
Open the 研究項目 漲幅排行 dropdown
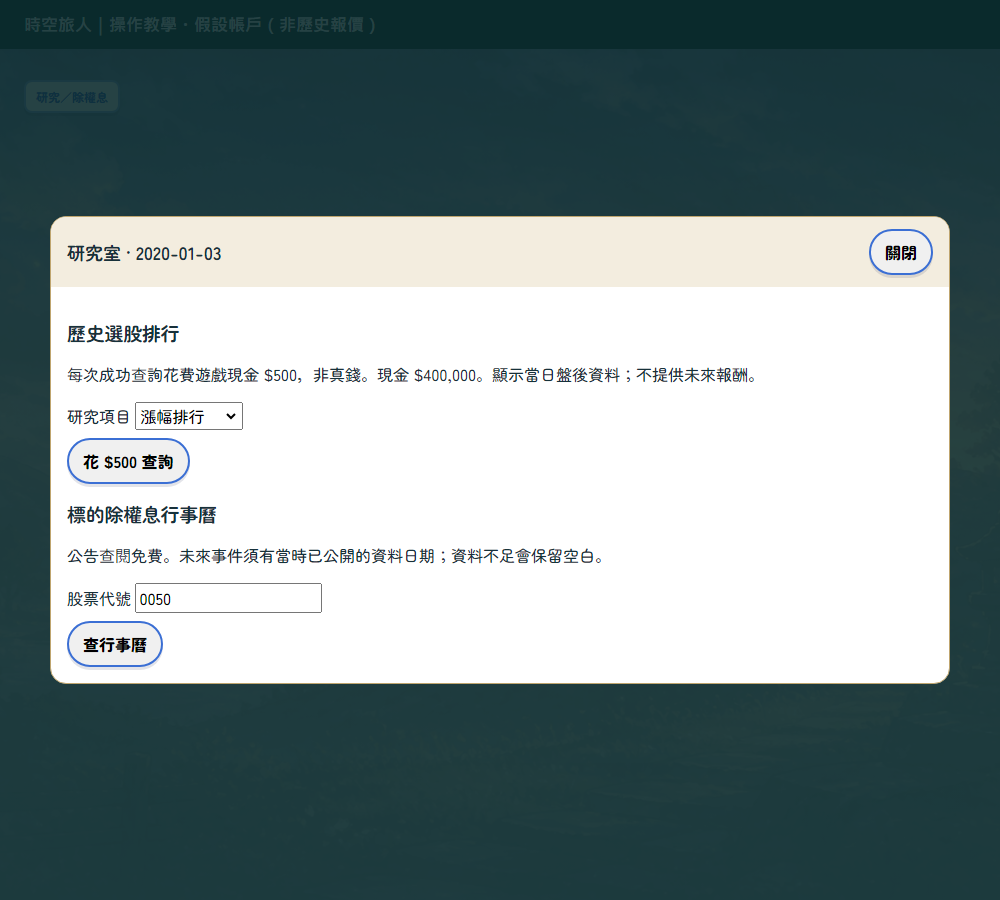pyautogui.click(x=189, y=416)
